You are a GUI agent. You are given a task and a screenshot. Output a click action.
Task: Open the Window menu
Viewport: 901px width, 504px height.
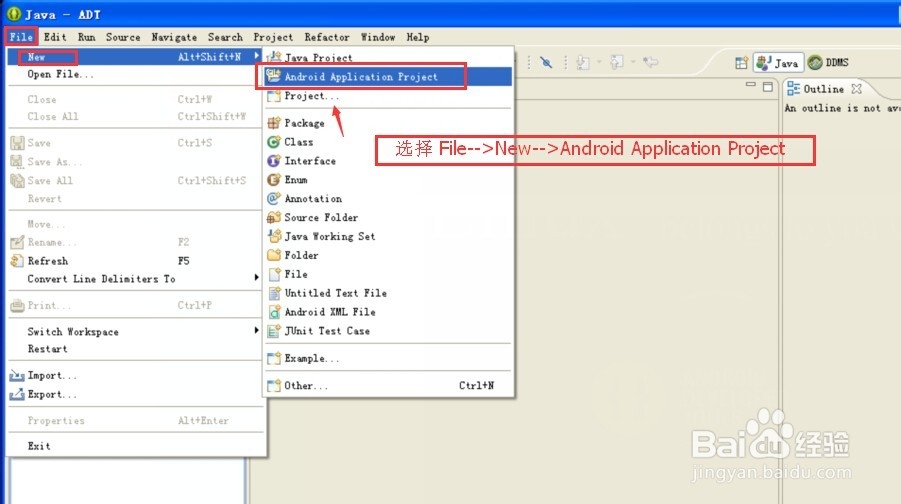[378, 37]
